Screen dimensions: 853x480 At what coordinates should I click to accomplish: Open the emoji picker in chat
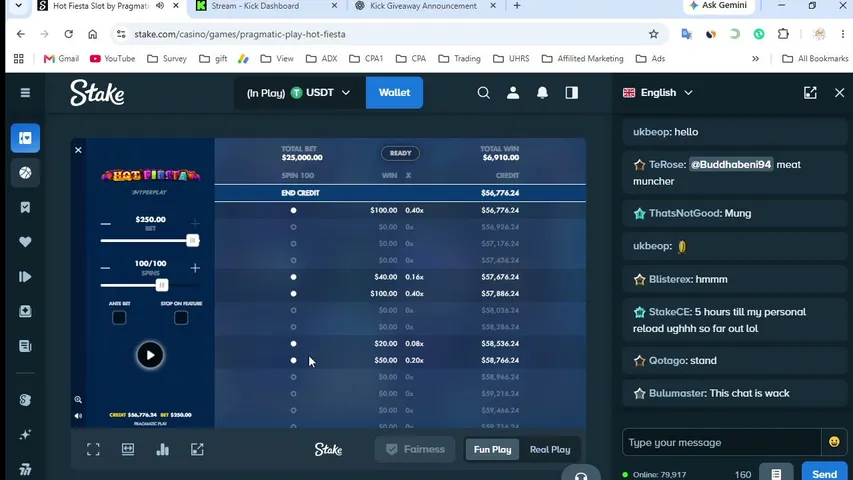[x=834, y=442]
